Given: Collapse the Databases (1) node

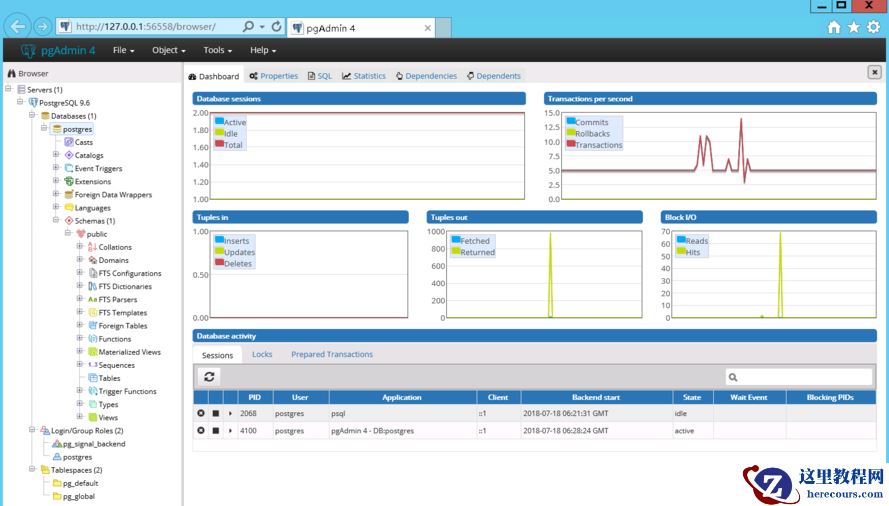Looking at the screenshot, I should click(x=32, y=115).
